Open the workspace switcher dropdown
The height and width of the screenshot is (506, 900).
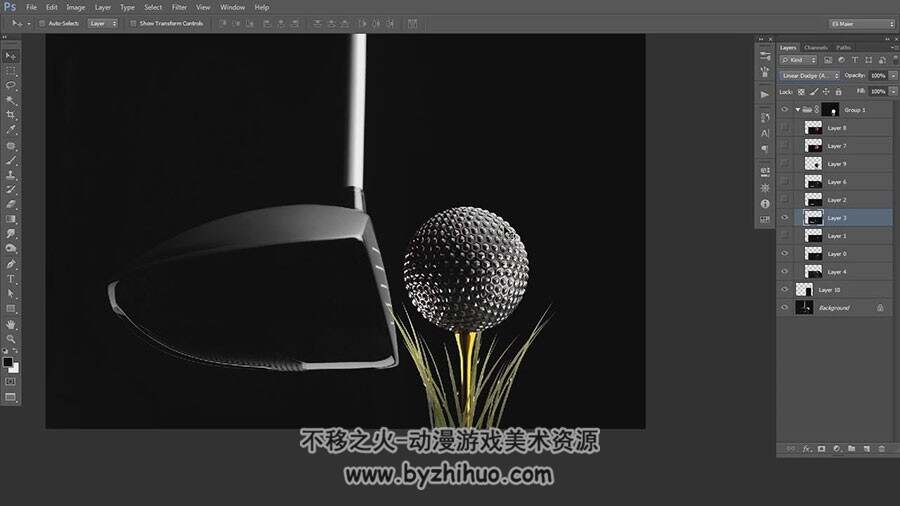(x=863, y=24)
